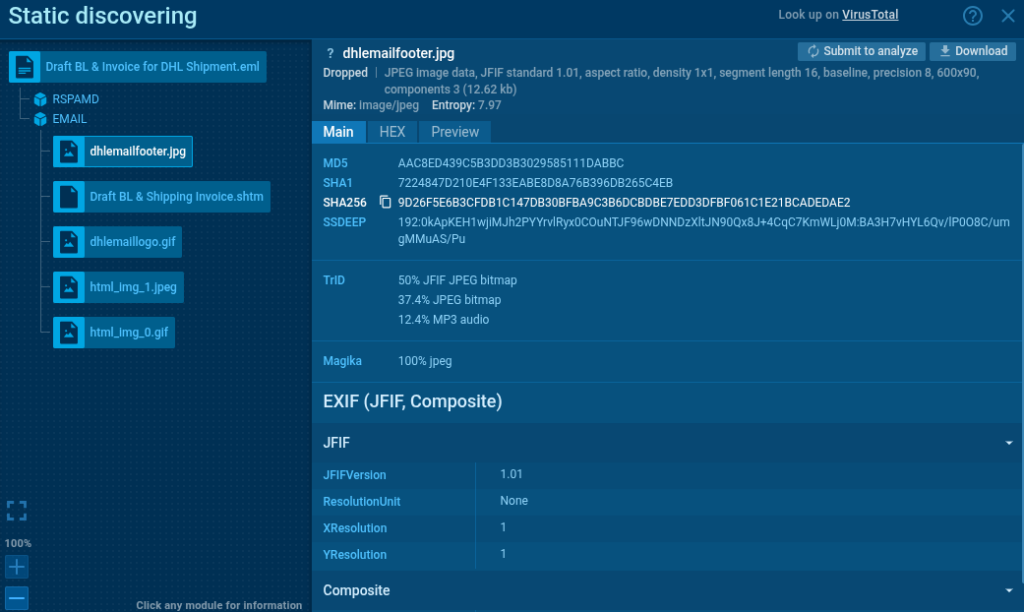Click the fullscreen fit icon in left panel
This screenshot has height=612, width=1024.
(17, 511)
